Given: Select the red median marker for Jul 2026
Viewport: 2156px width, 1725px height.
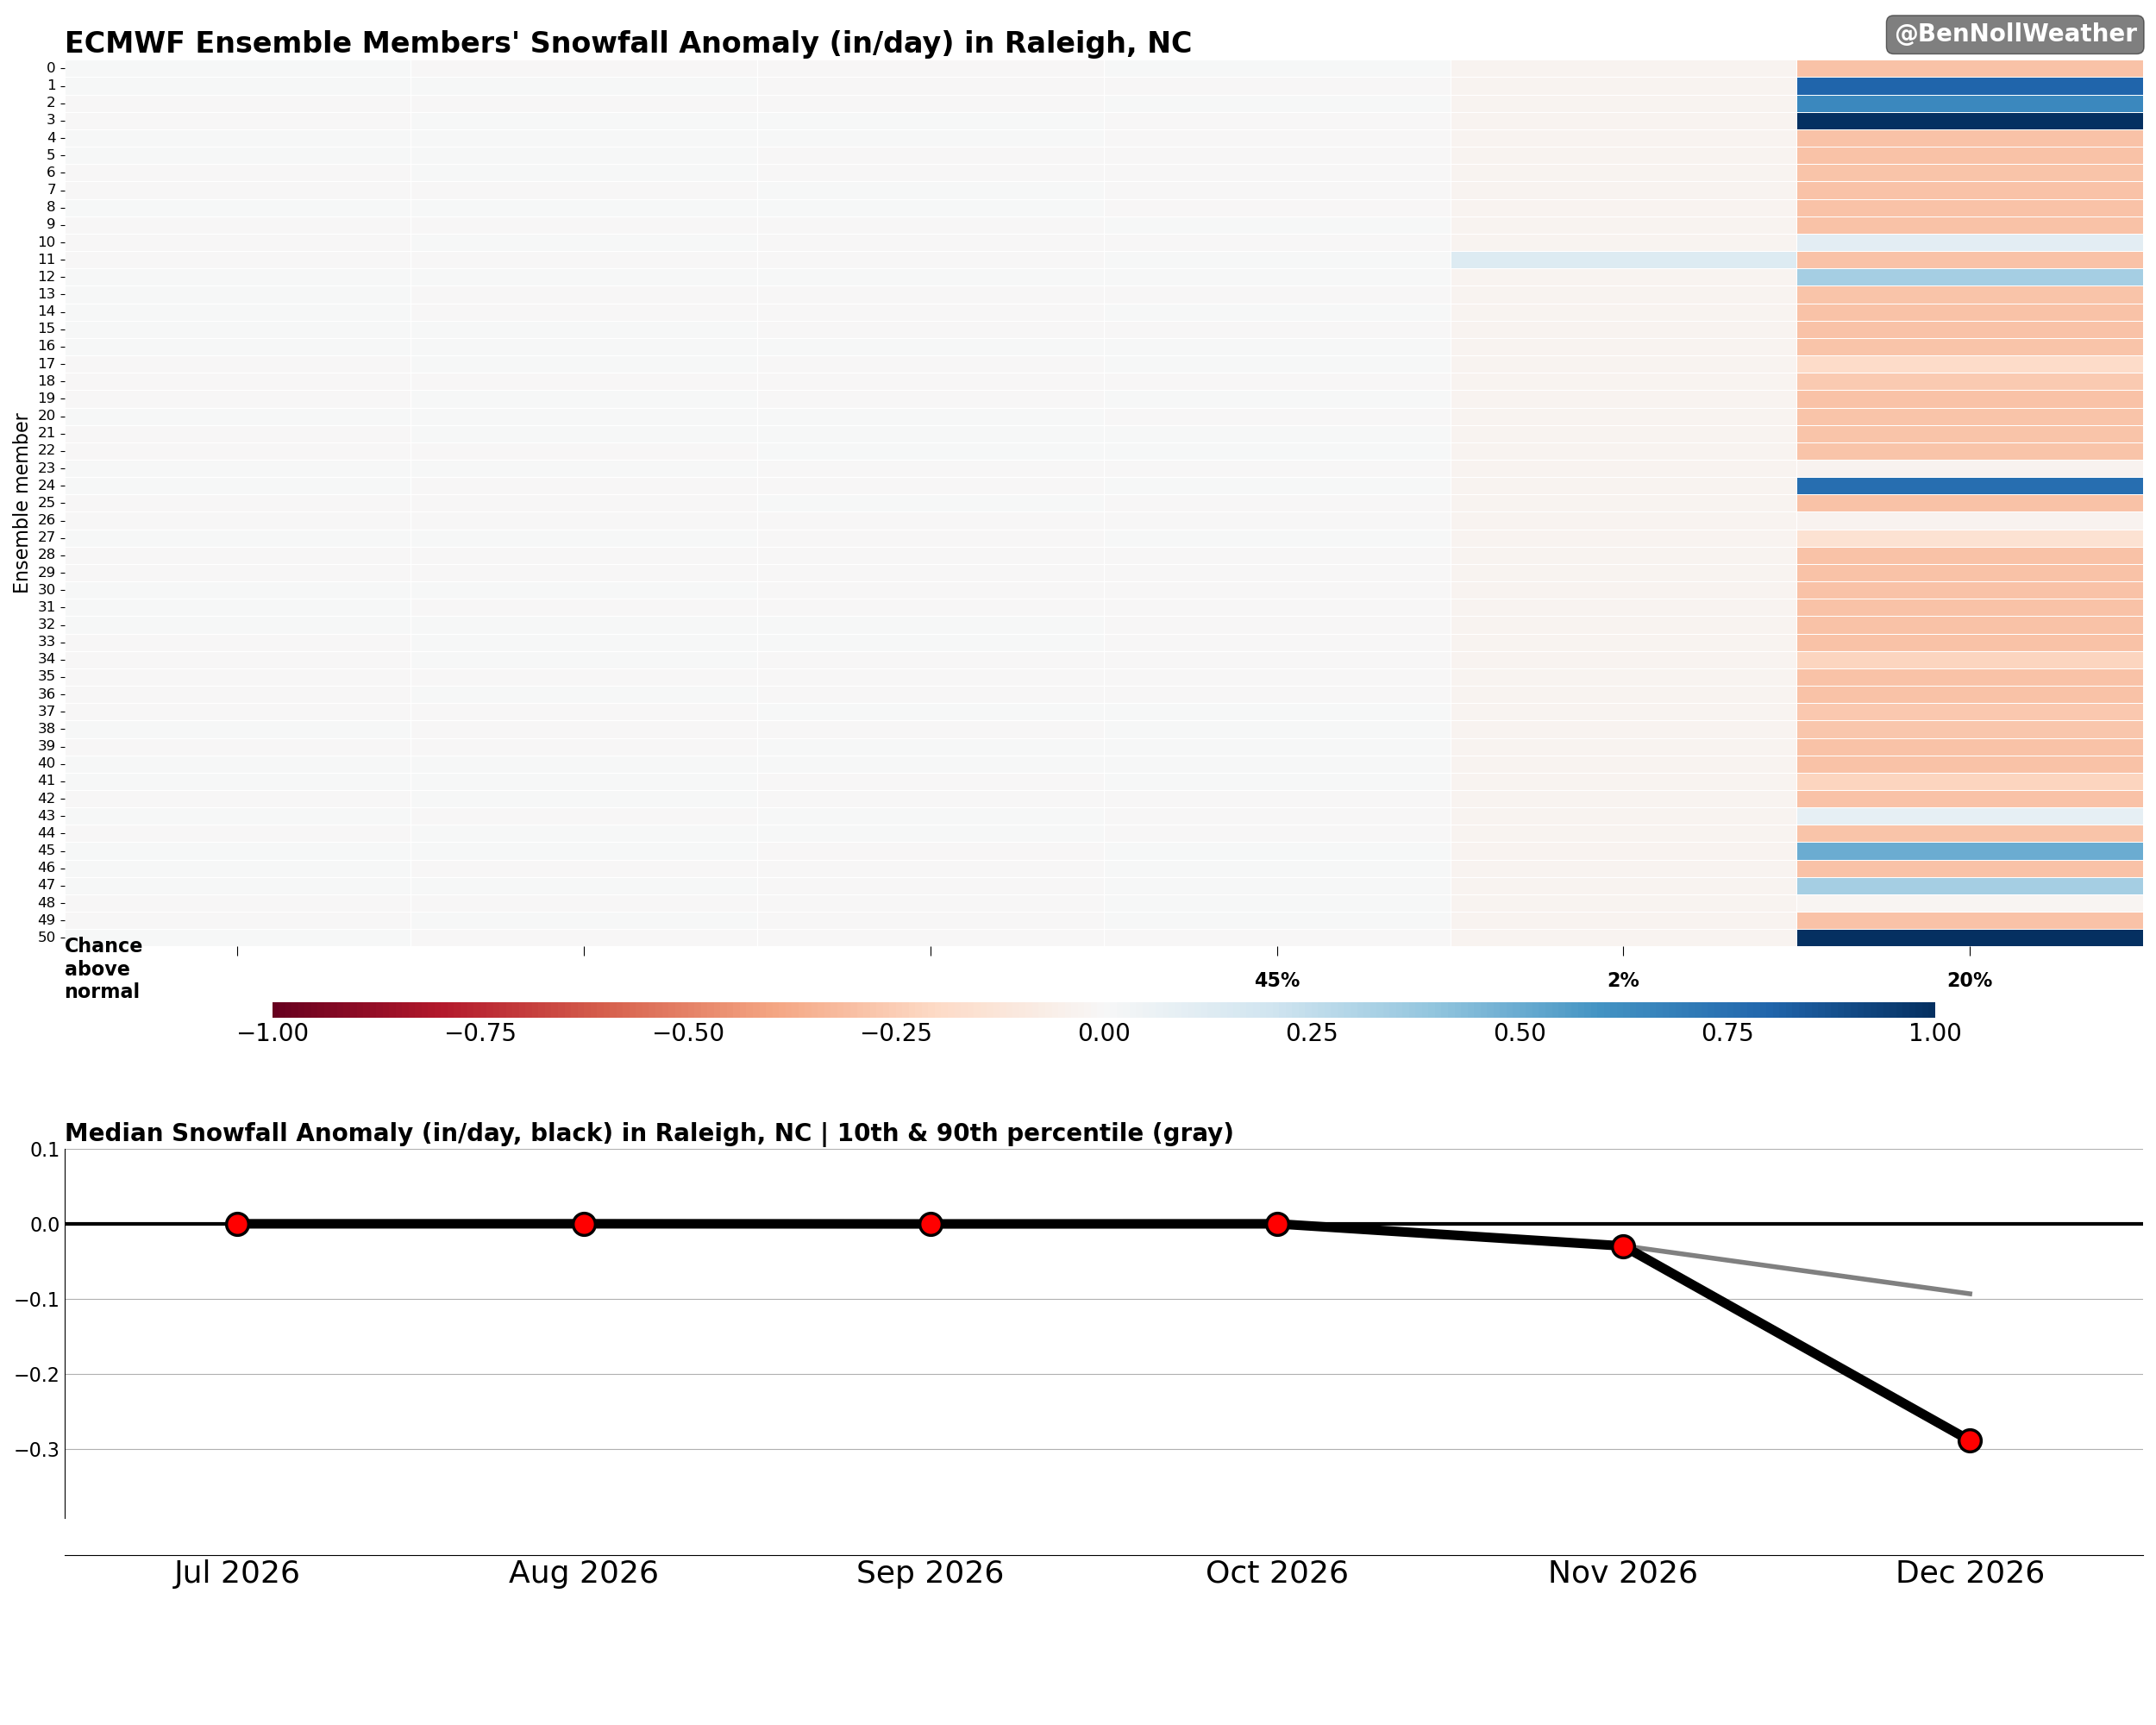Looking at the screenshot, I should (x=237, y=1224).
